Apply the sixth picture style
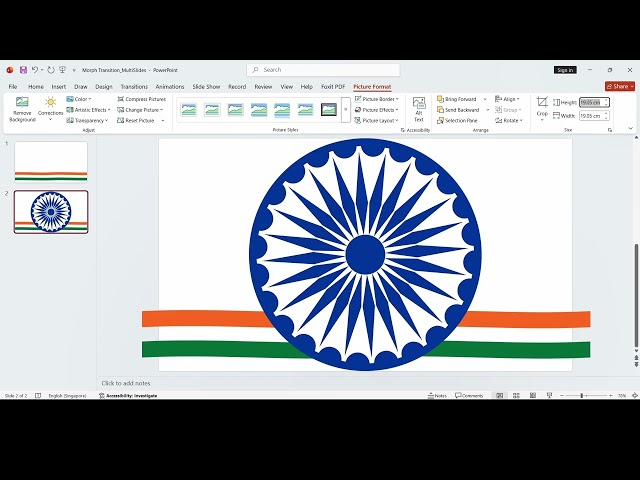The height and width of the screenshot is (480, 640). (x=305, y=109)
